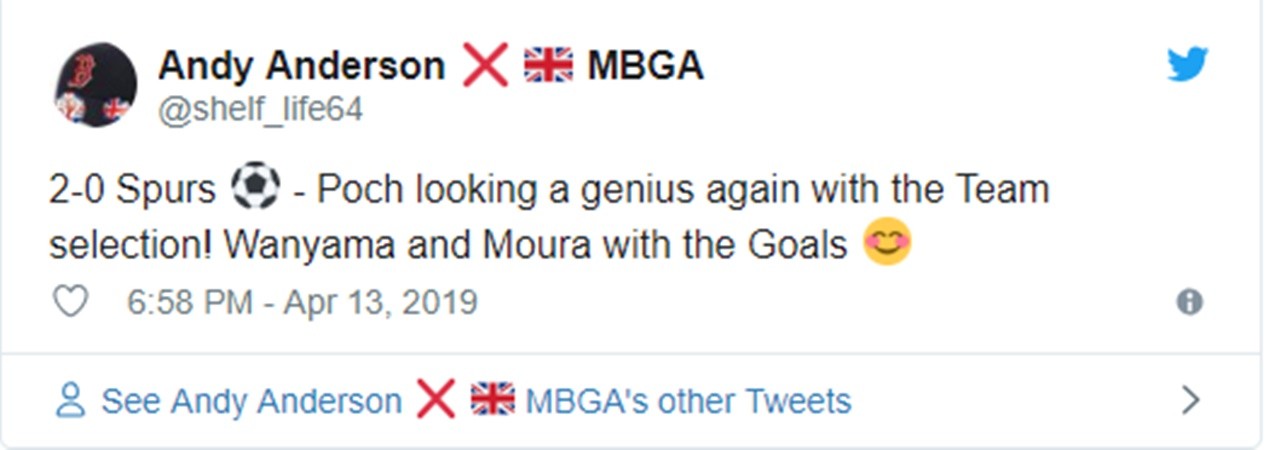
Task: Open Andy Anderson's profile picture
Action: click(x=95, y=85)
